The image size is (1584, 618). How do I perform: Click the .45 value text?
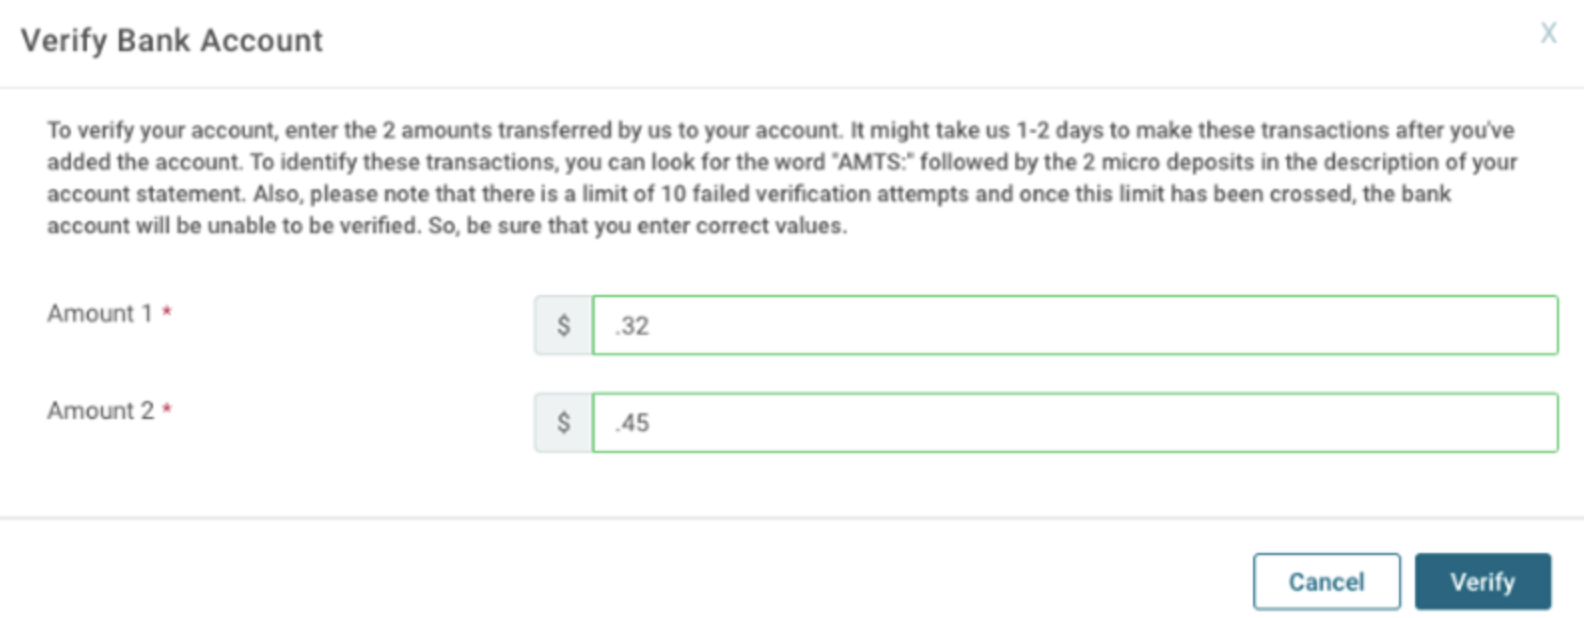click(x=632, y=423)
